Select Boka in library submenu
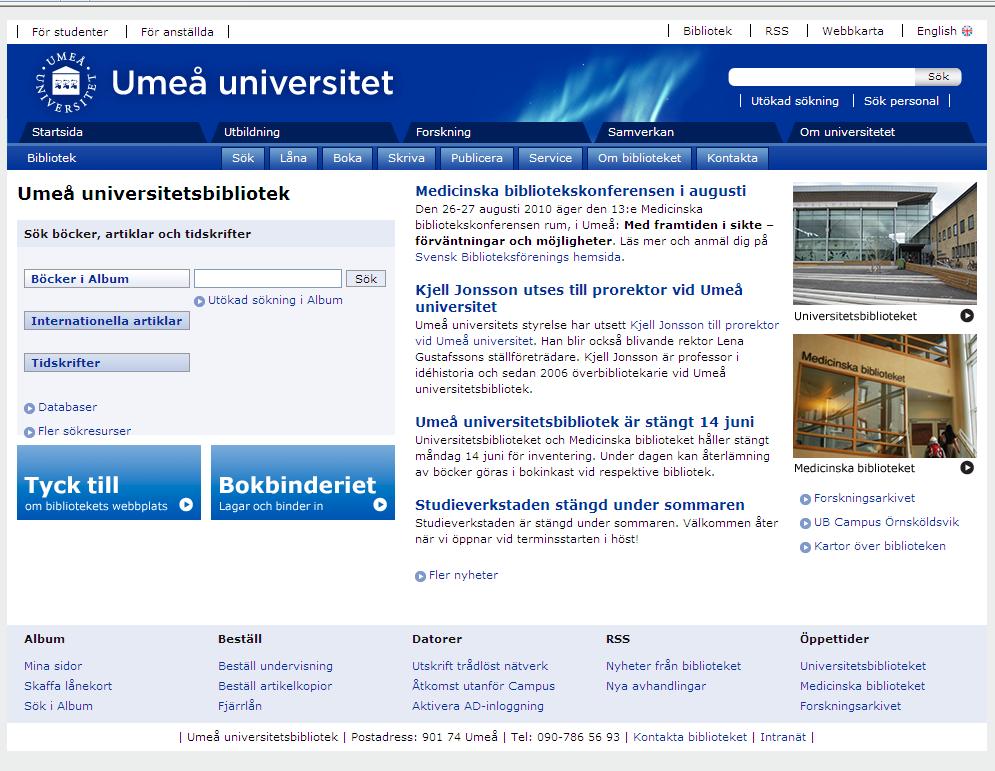Viewport: 995px width, 771px height. point(347,158)
